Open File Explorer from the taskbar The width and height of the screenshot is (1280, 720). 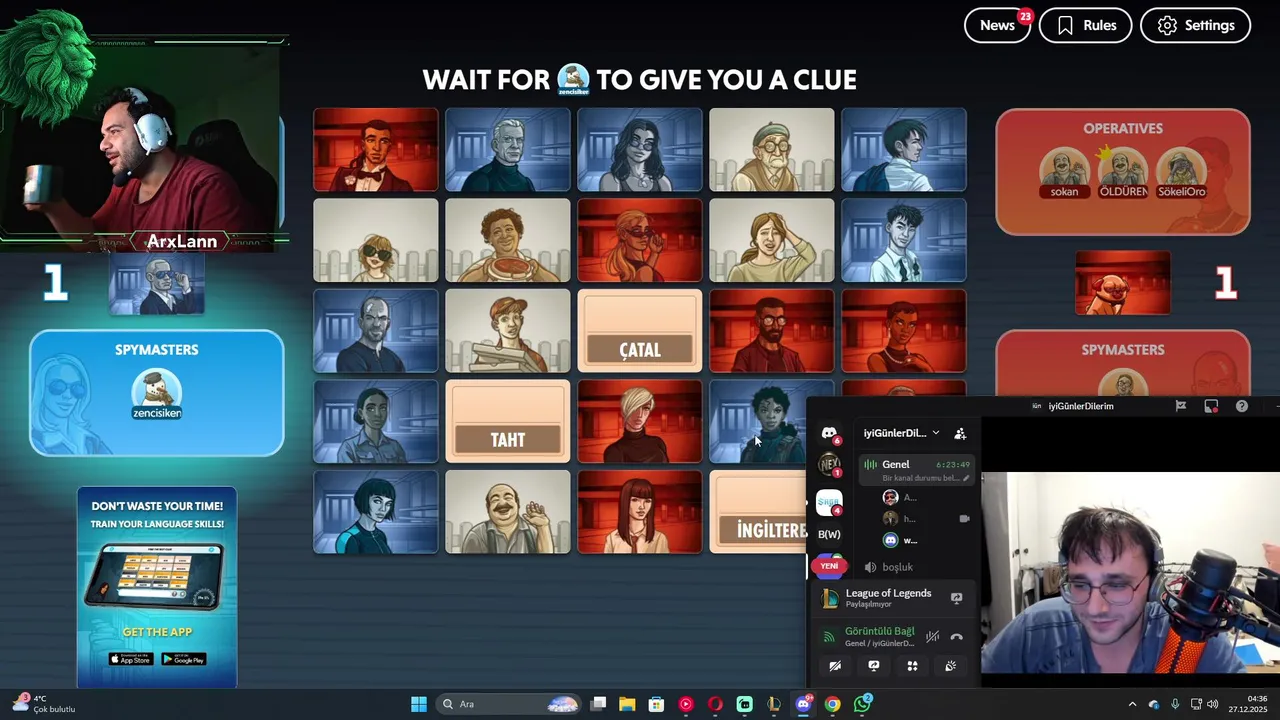pyautogui.click(x=627, y=704)
